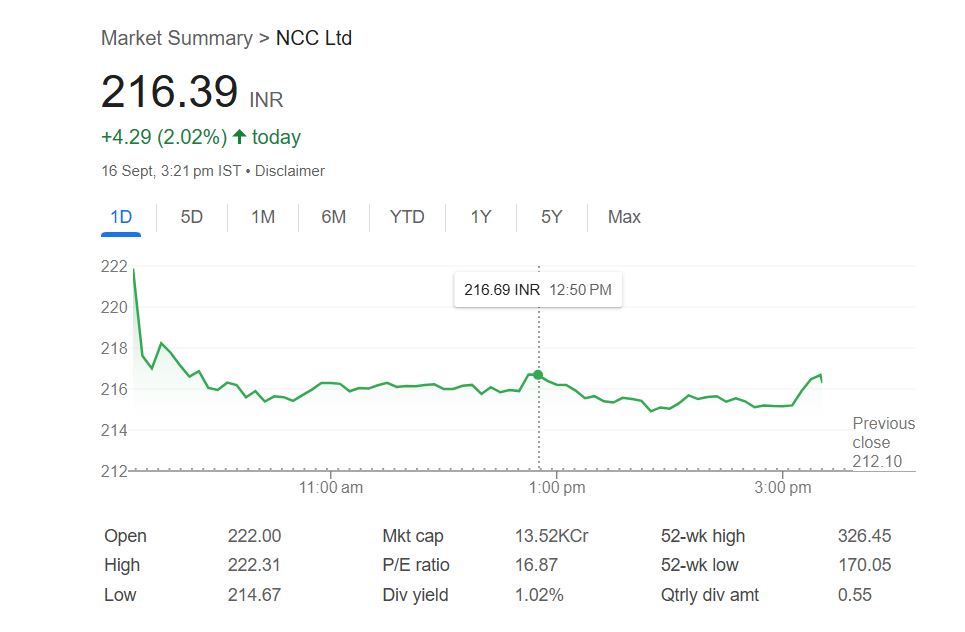Click the green dot marker on chart
The image size is (965, 632).
tap(538, 375)
